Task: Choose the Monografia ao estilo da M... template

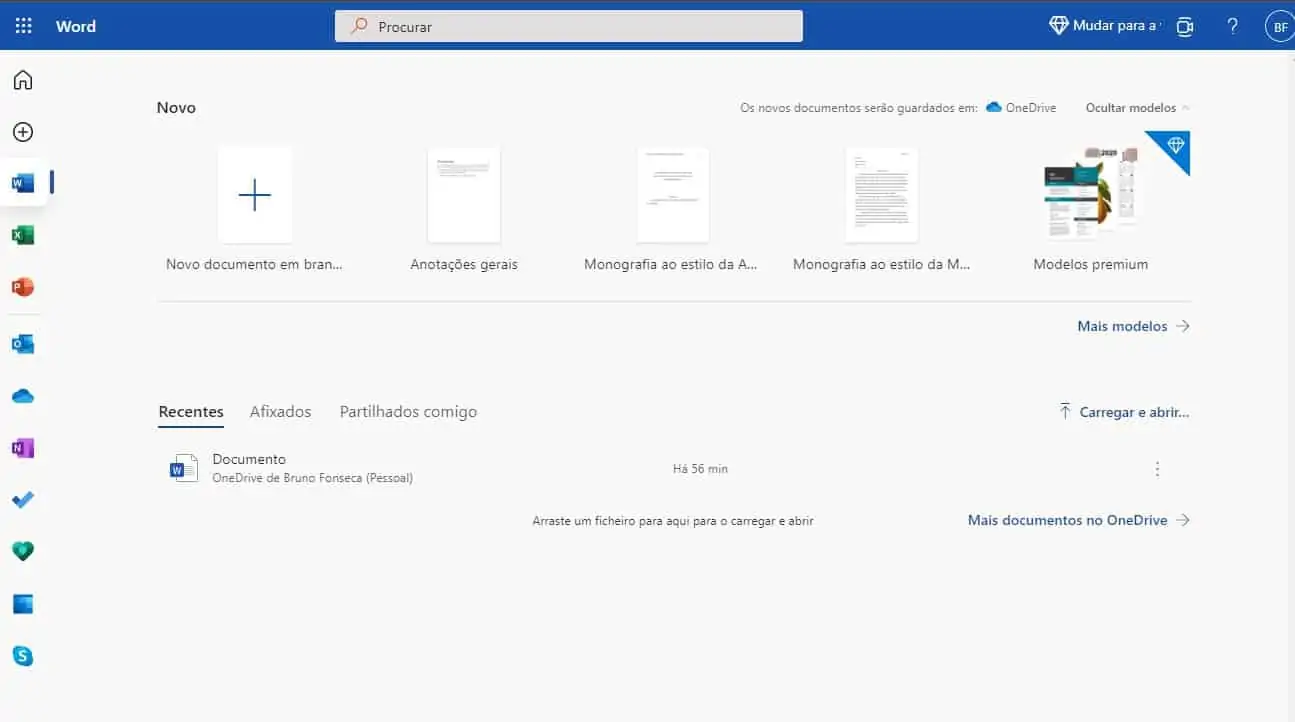Action: click(882, 195)
